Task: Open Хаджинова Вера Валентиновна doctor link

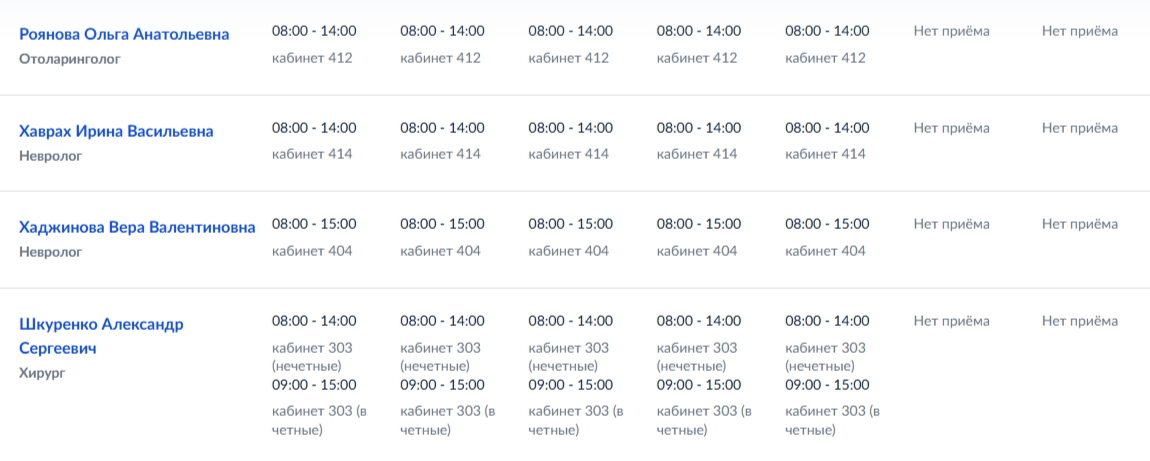Action: click(x=137, y=228)
